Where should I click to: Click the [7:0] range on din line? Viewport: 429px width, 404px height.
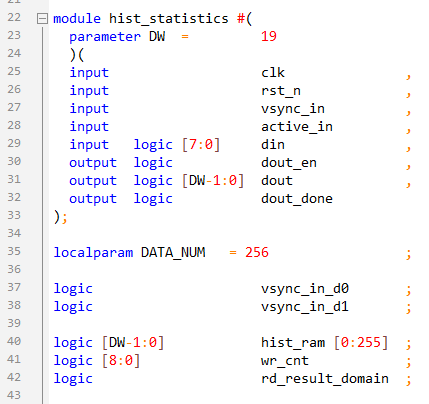point(201,145)
